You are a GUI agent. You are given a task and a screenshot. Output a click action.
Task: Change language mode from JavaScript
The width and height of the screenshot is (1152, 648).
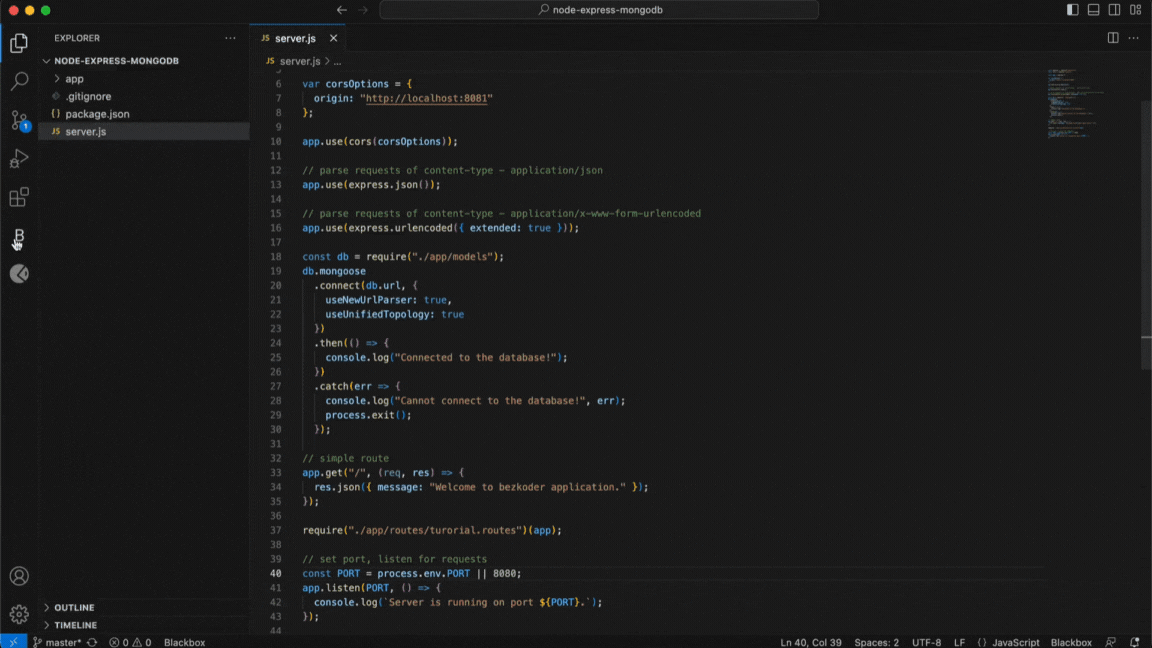tap(1016, 642)
